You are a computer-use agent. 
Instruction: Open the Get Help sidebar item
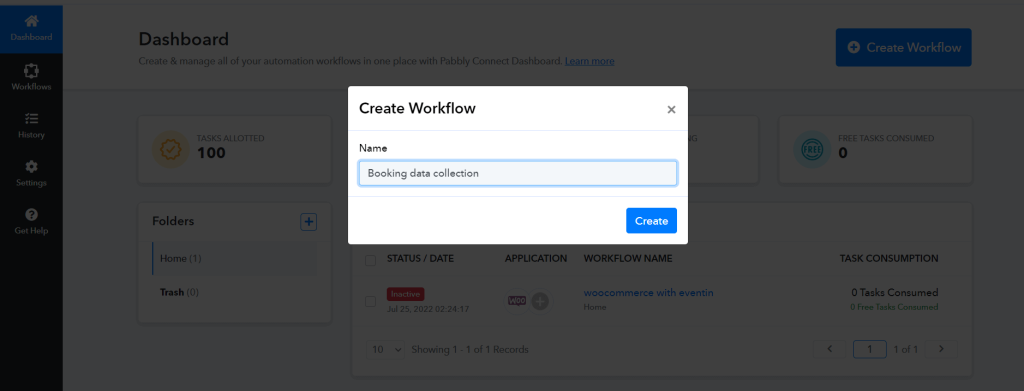pyautogui.click(x=31, y=222)
